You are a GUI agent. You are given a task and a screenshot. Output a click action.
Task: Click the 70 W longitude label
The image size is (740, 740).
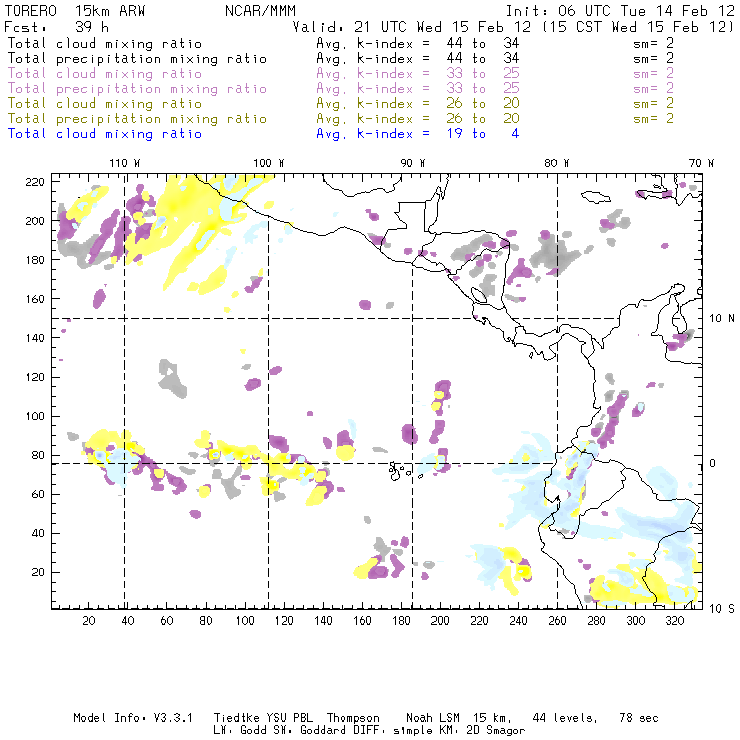click(x=702, y=162)
